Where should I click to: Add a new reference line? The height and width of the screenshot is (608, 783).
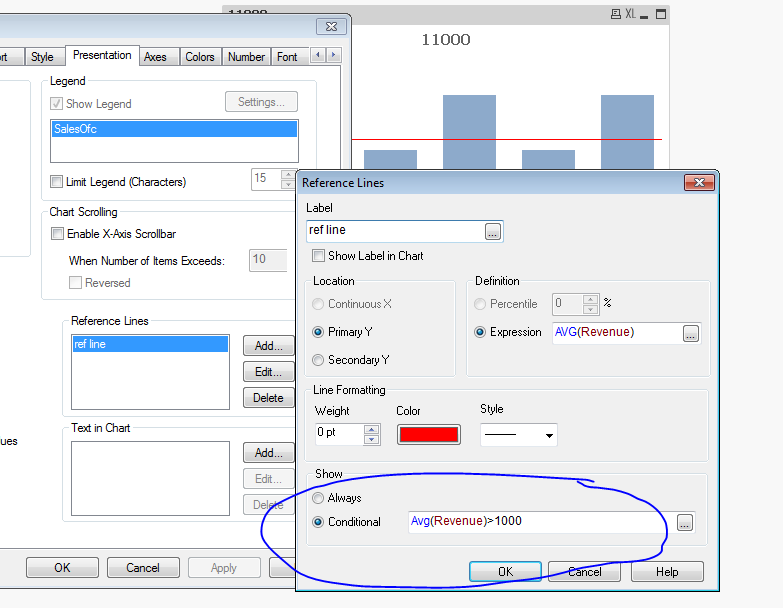coord(269,346)
